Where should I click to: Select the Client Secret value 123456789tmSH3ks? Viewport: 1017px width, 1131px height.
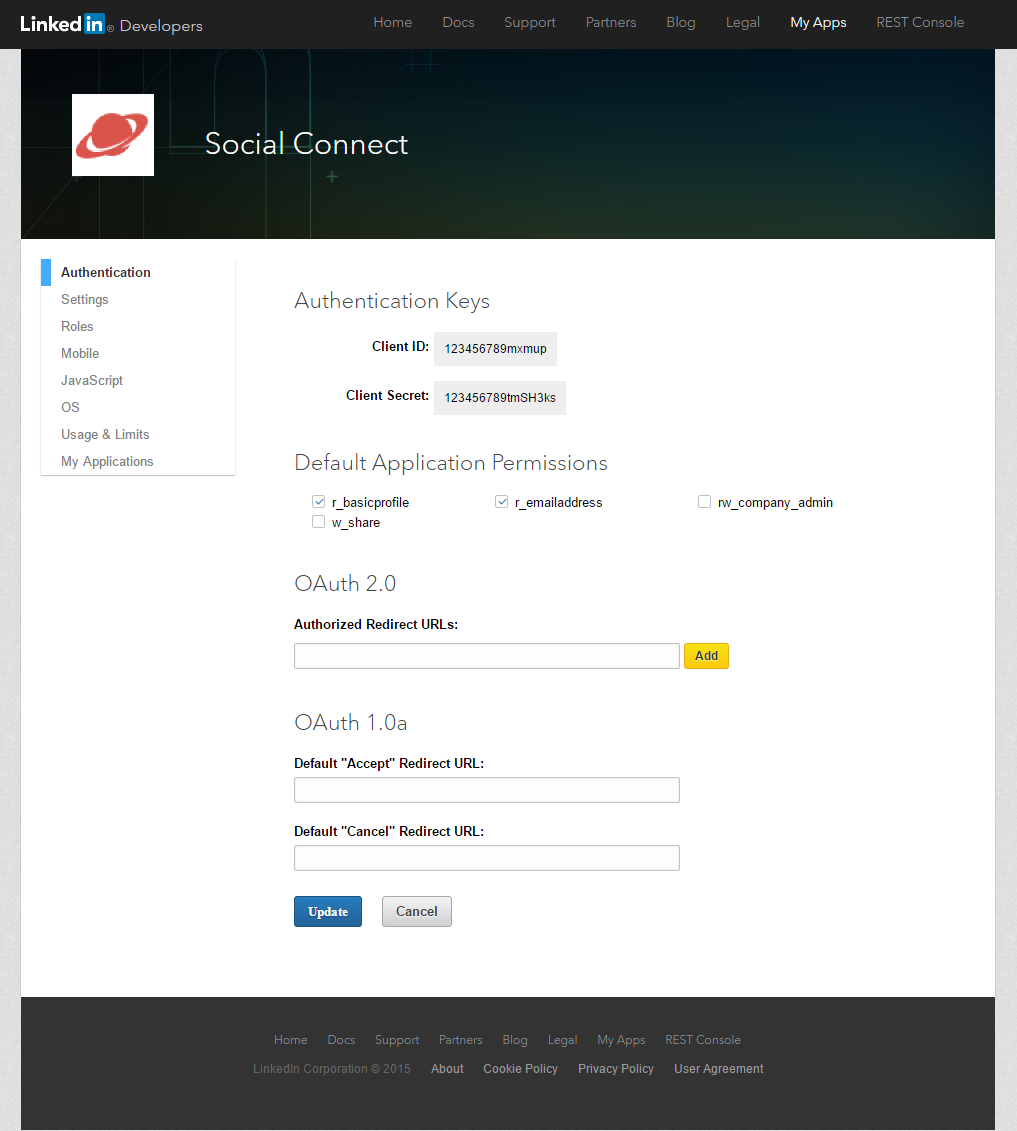click(500, 397)
